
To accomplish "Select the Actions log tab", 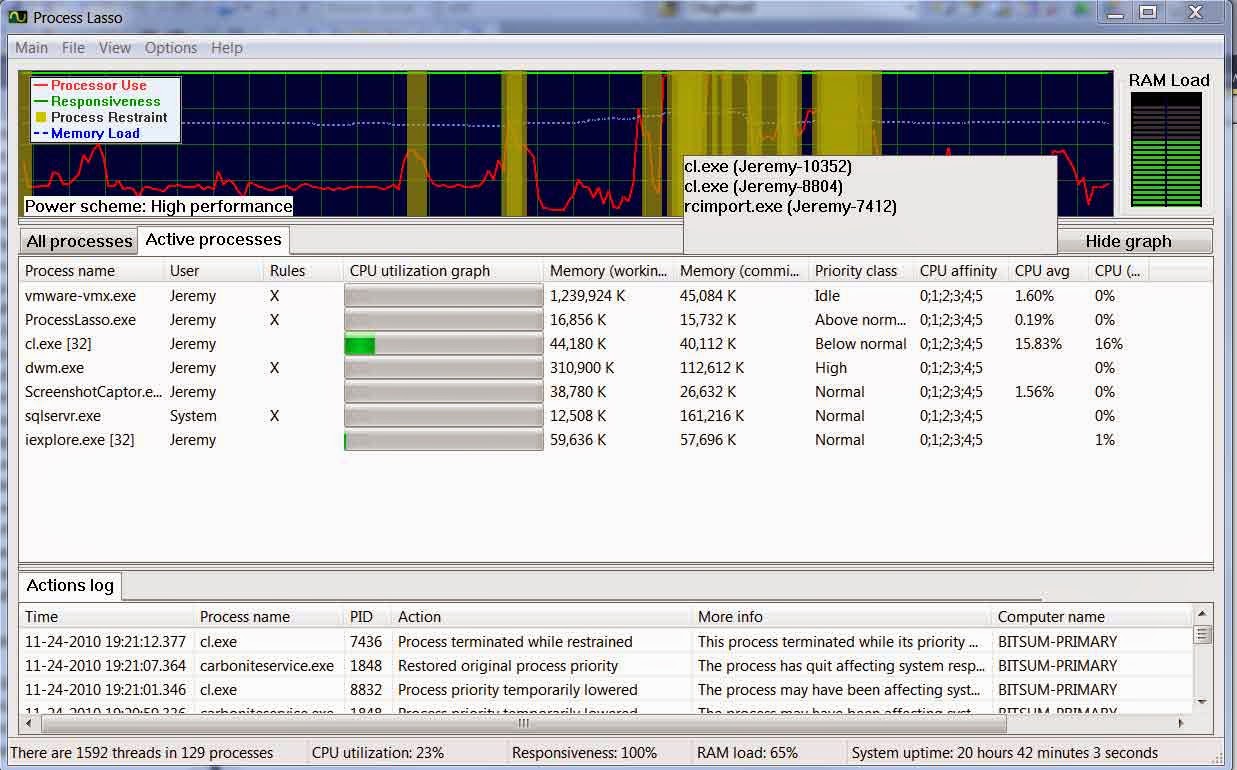I will [70, 586].
